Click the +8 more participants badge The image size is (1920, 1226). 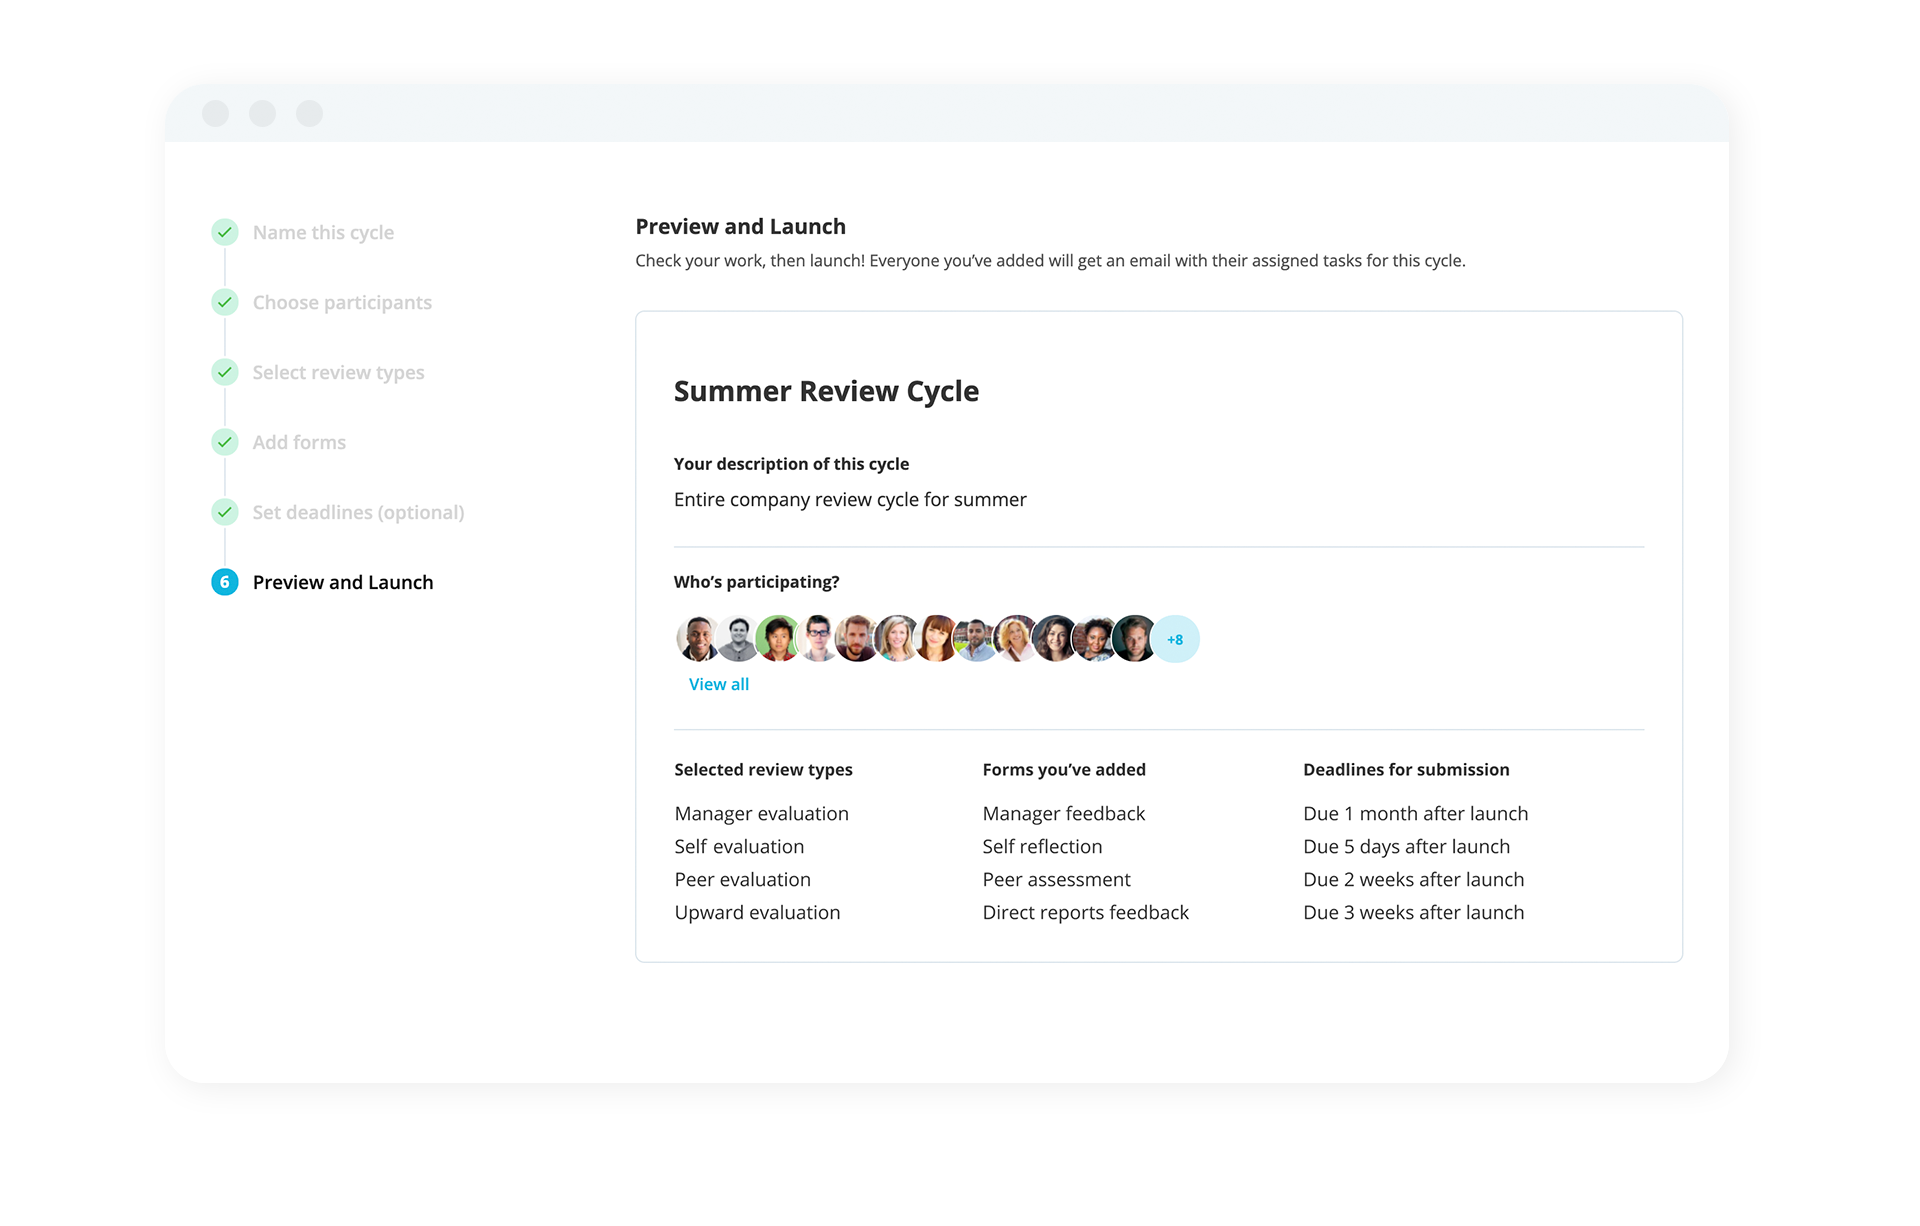point(1175,639)
